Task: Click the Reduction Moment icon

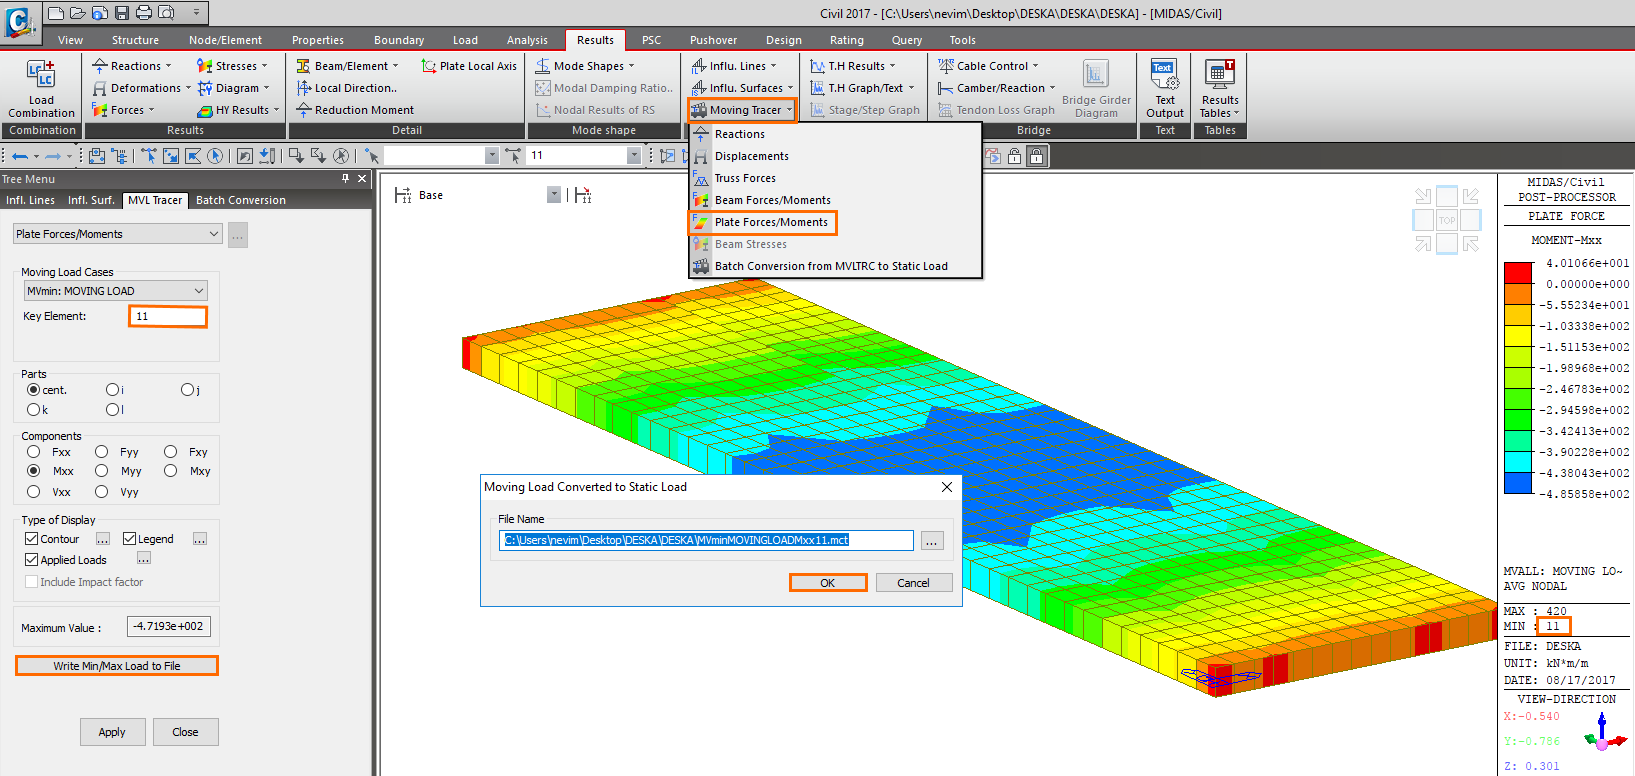Action: 304,110
